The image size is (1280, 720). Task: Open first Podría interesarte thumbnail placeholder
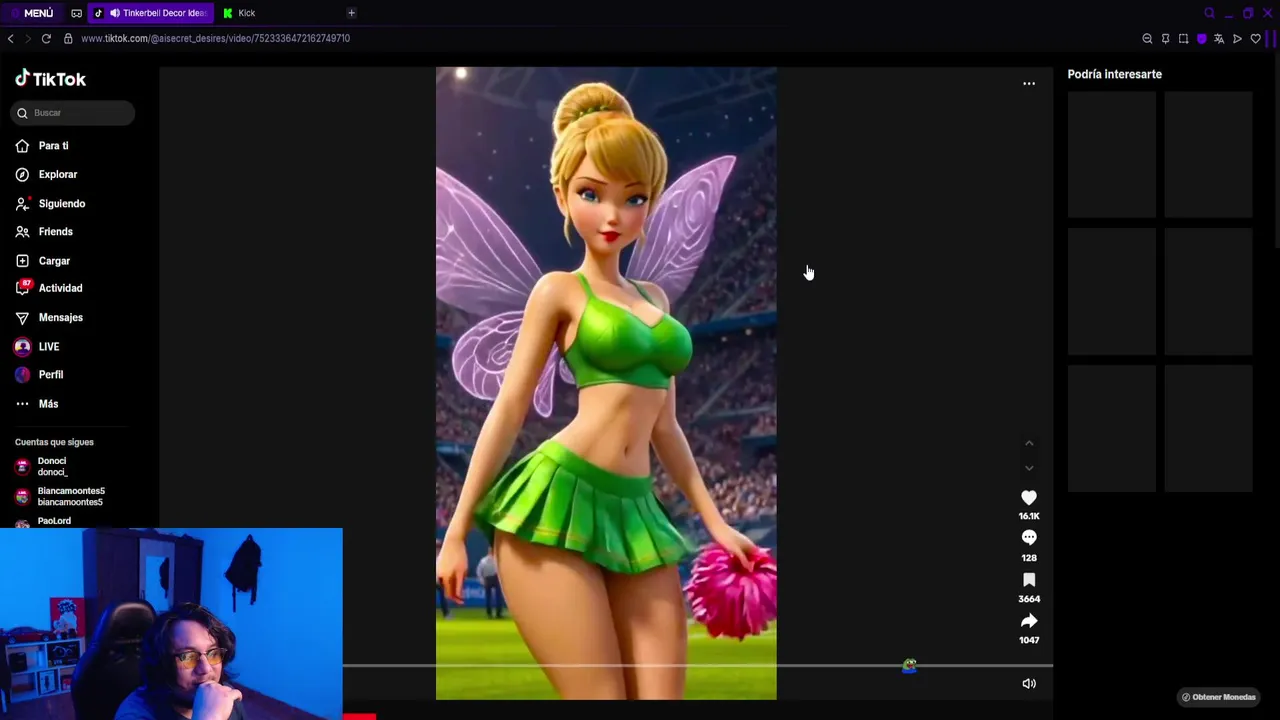pyautogui.click(x=1112, y=154)
